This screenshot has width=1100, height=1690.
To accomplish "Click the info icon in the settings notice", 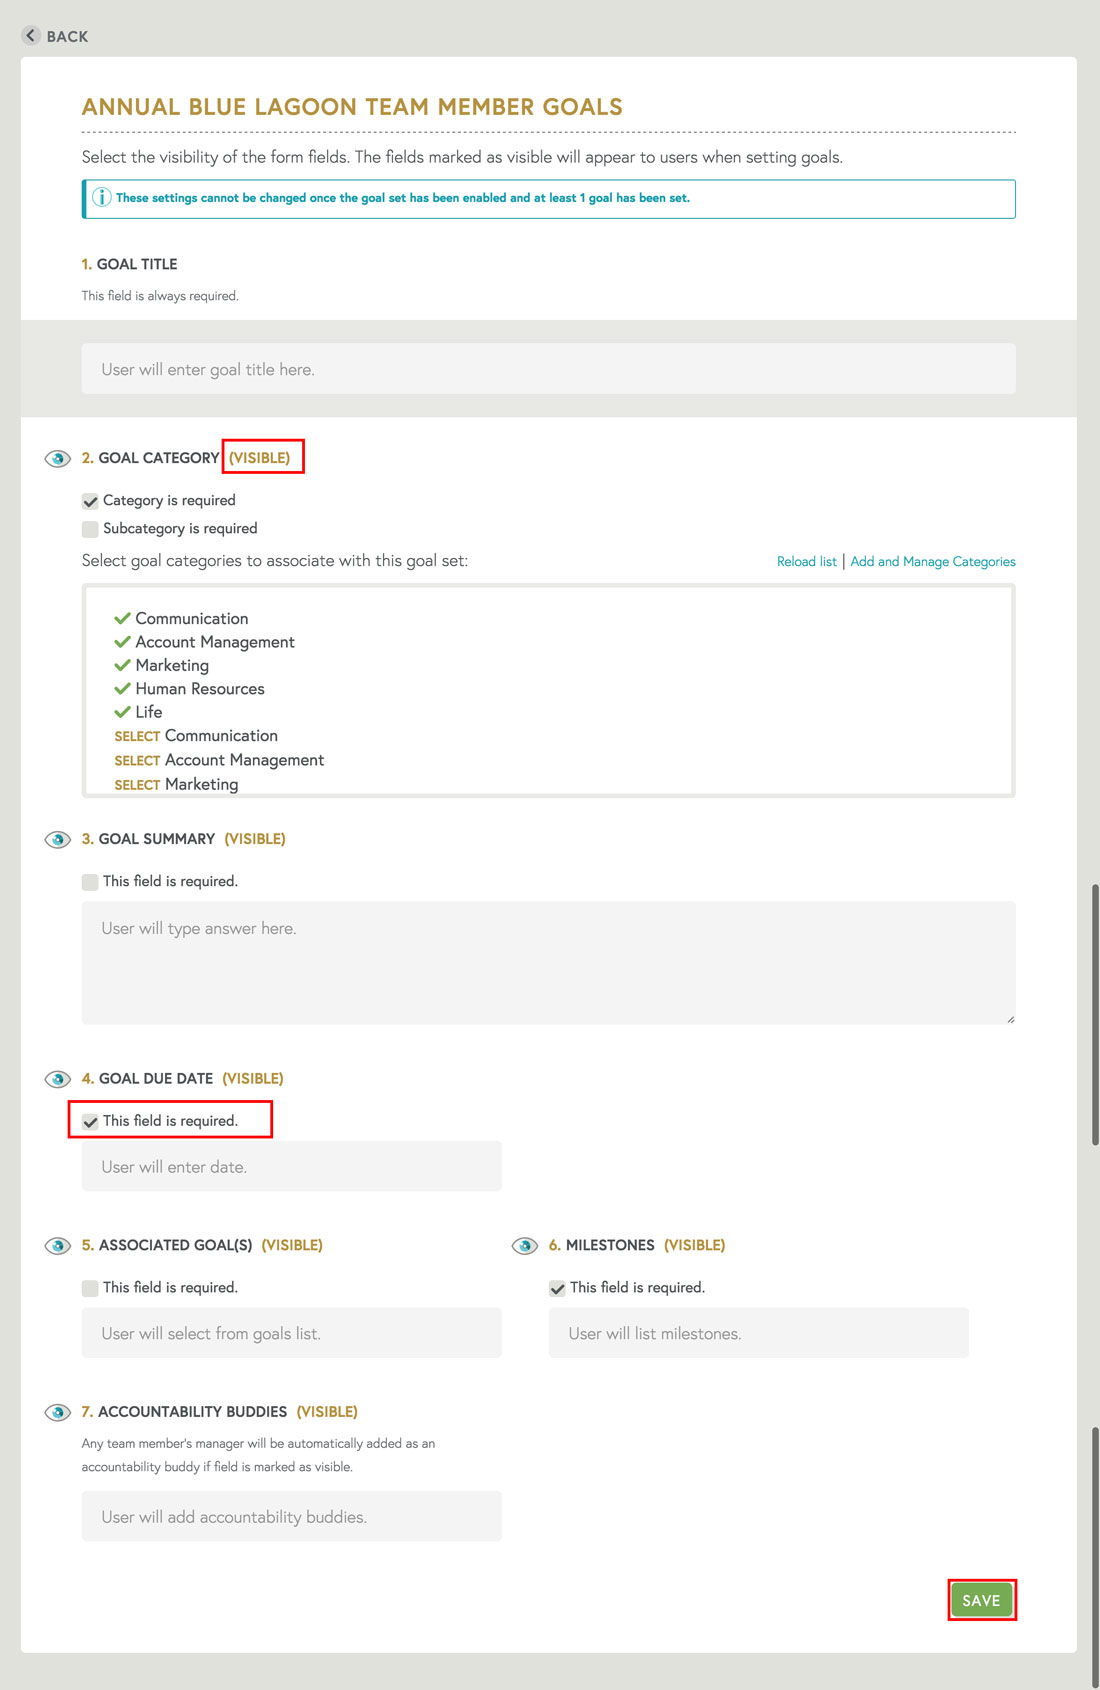I will [102, 197].
